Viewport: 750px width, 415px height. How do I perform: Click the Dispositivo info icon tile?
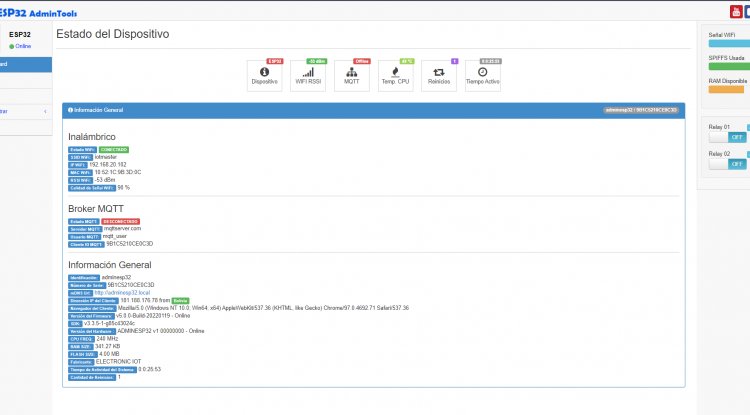click(x=265, y=76)
